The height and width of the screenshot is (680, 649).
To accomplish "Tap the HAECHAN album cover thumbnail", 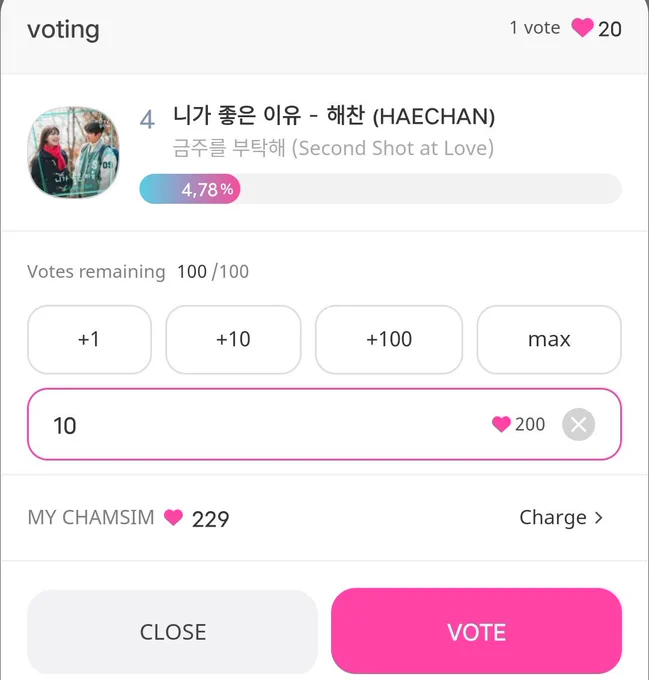I will click(x=73, y=153).
